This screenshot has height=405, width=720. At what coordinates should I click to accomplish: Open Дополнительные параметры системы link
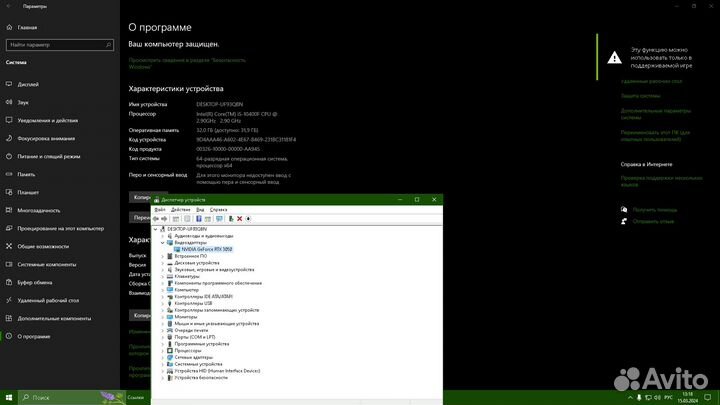[655, 114]
